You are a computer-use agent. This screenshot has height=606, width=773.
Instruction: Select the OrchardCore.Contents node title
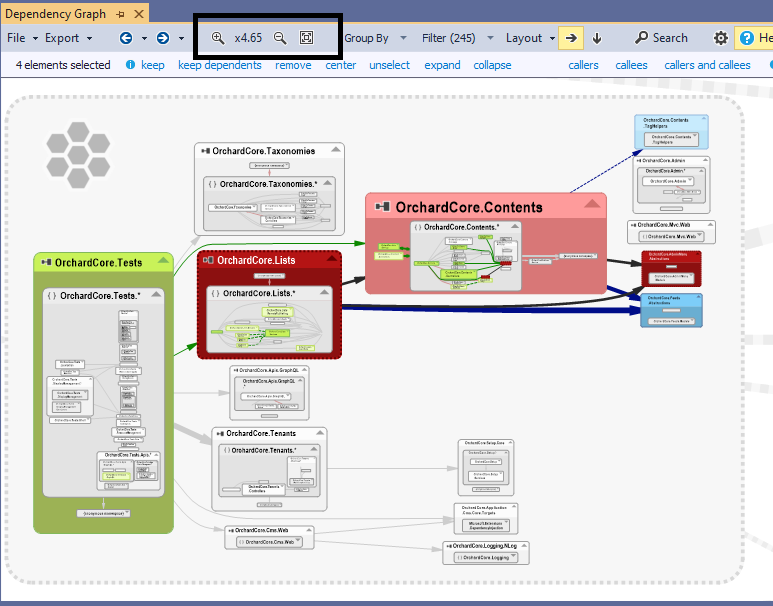pyautogui.click(x=469, y=208)
